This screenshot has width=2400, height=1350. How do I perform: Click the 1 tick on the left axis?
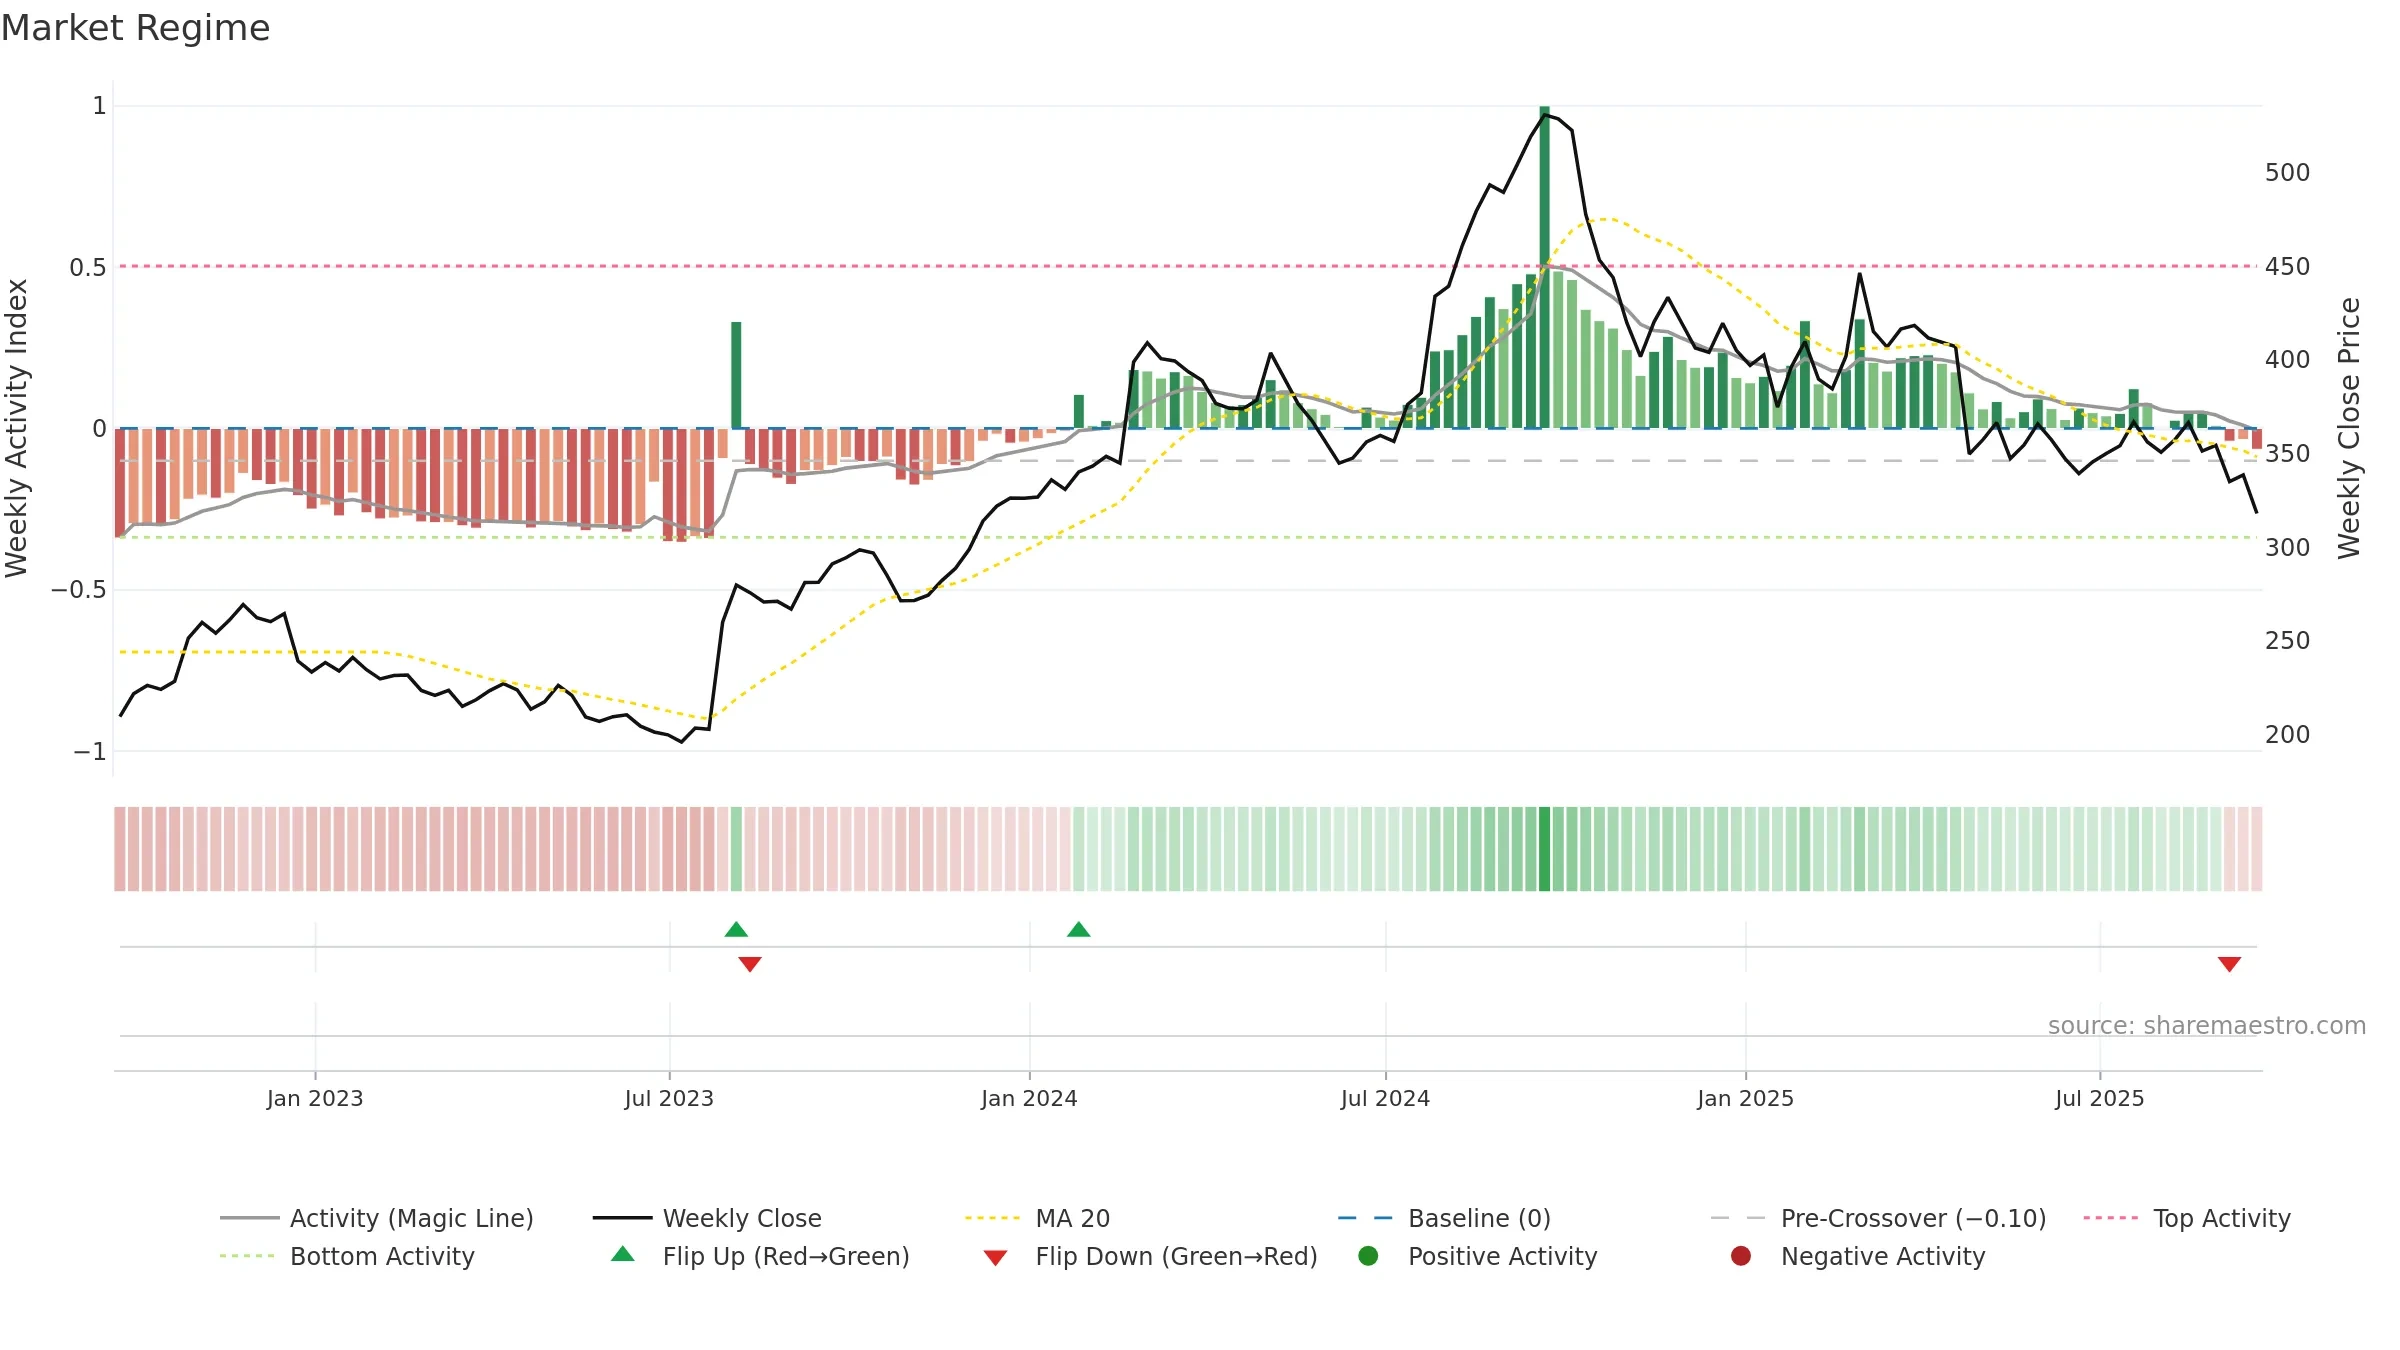coord(99,105)
